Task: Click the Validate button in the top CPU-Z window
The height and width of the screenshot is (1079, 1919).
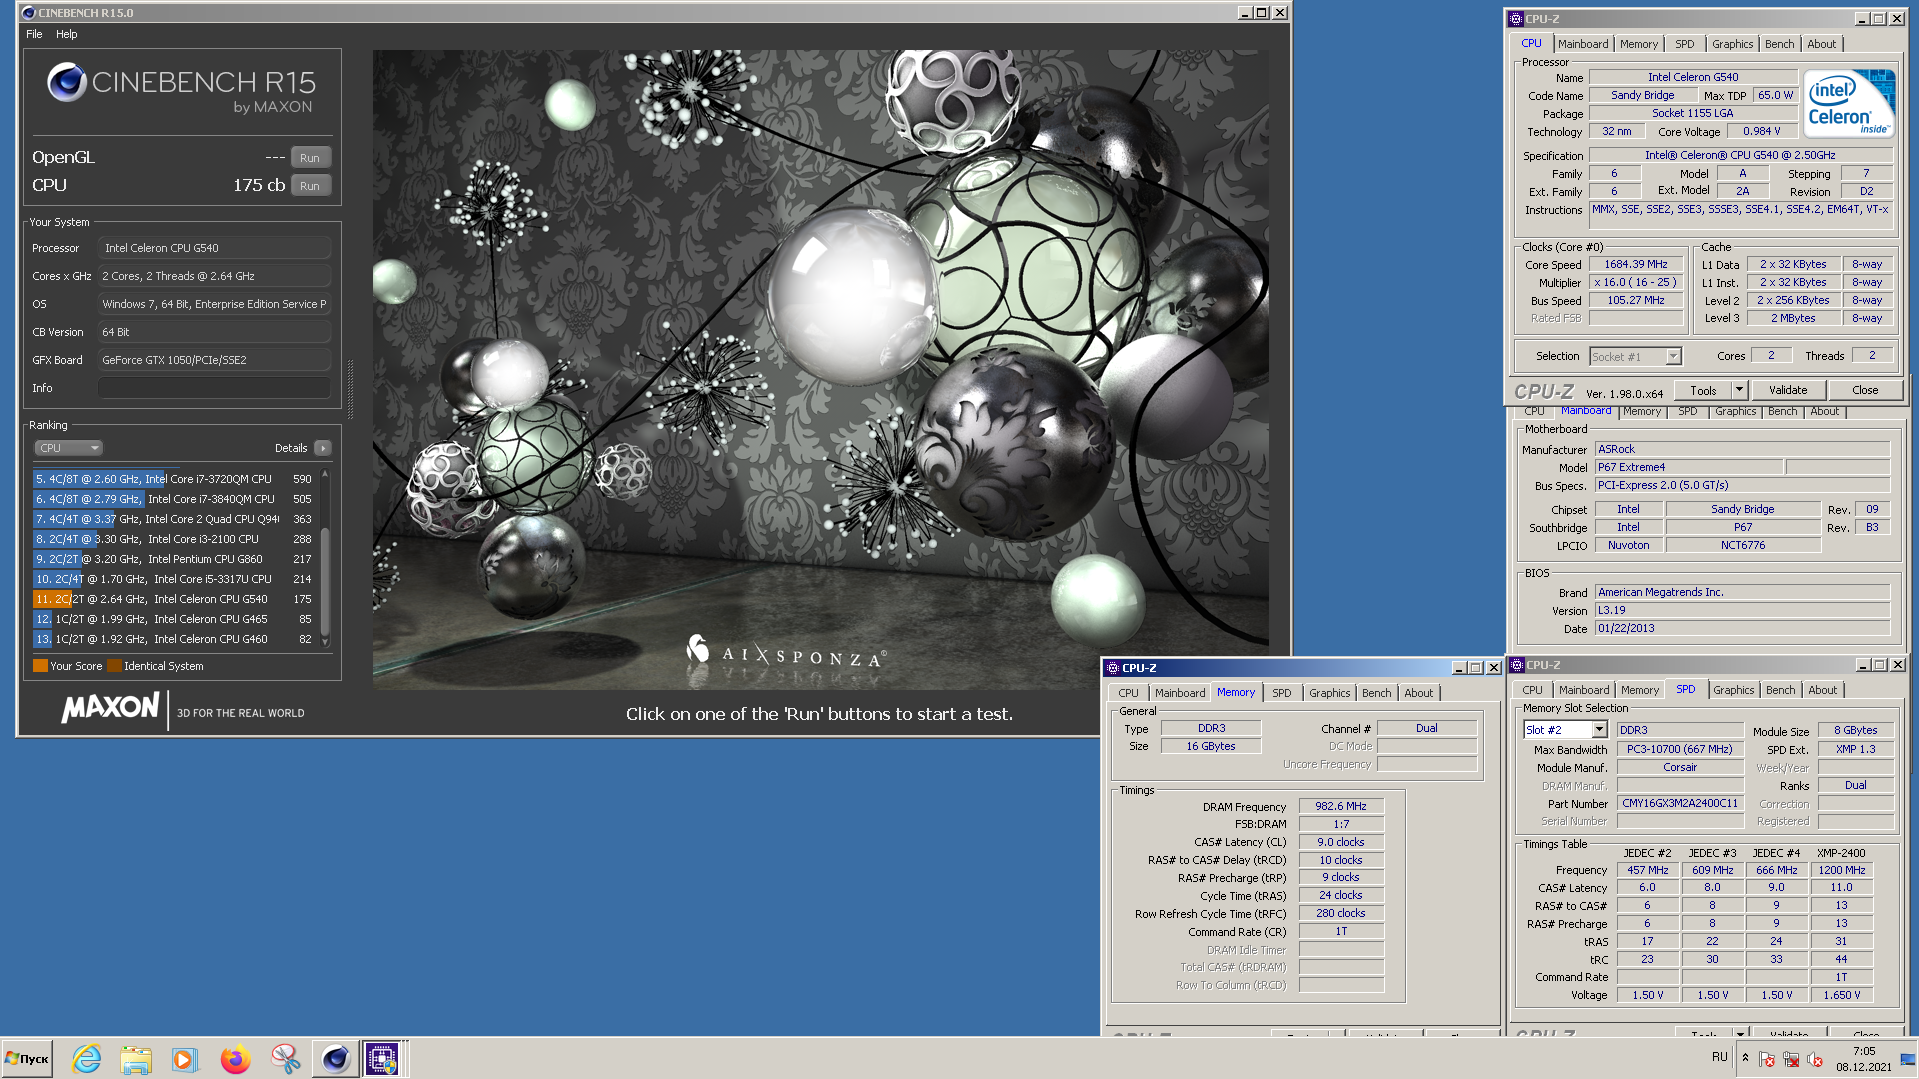Action: point(1788,391)
